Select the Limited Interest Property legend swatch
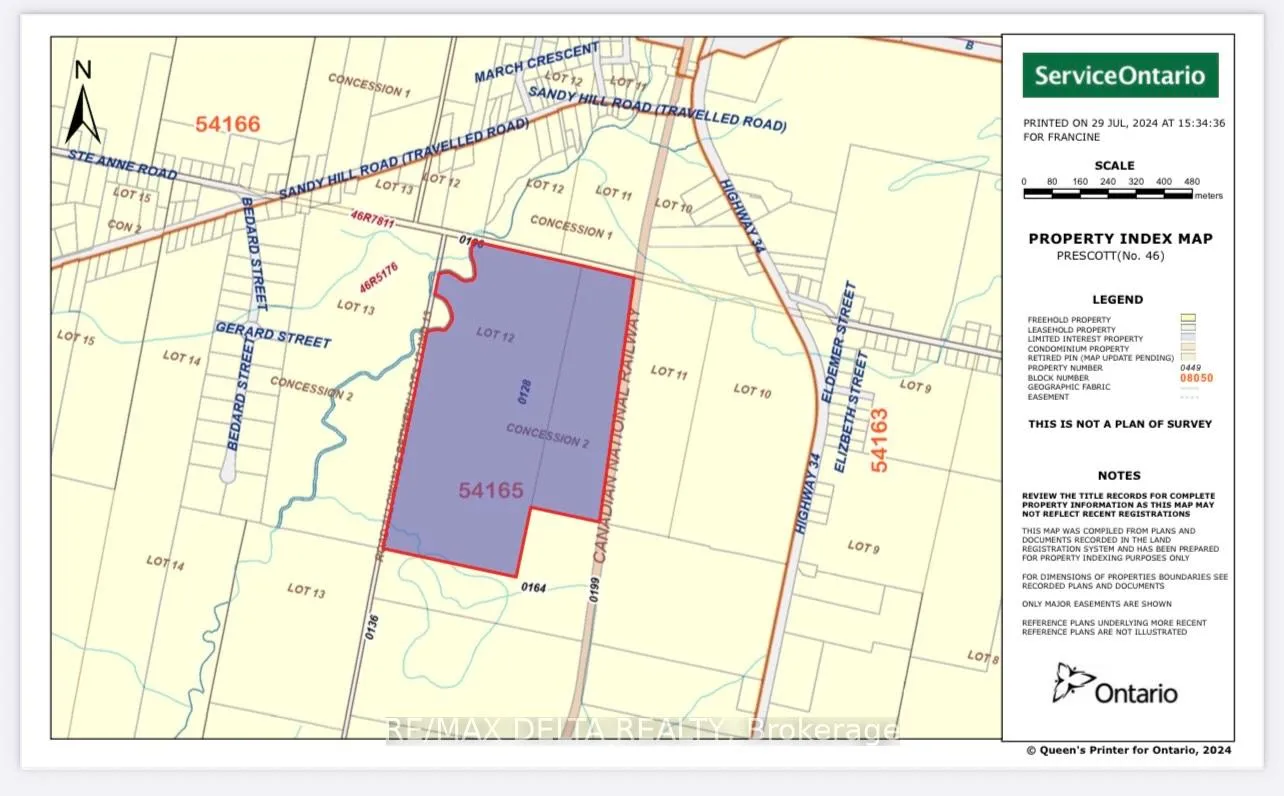 click(x=1188, y=339)
